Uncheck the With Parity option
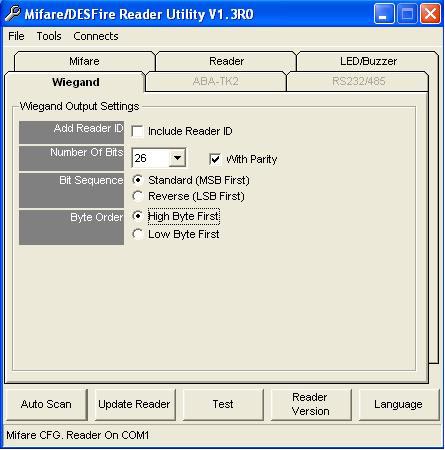 215,159
